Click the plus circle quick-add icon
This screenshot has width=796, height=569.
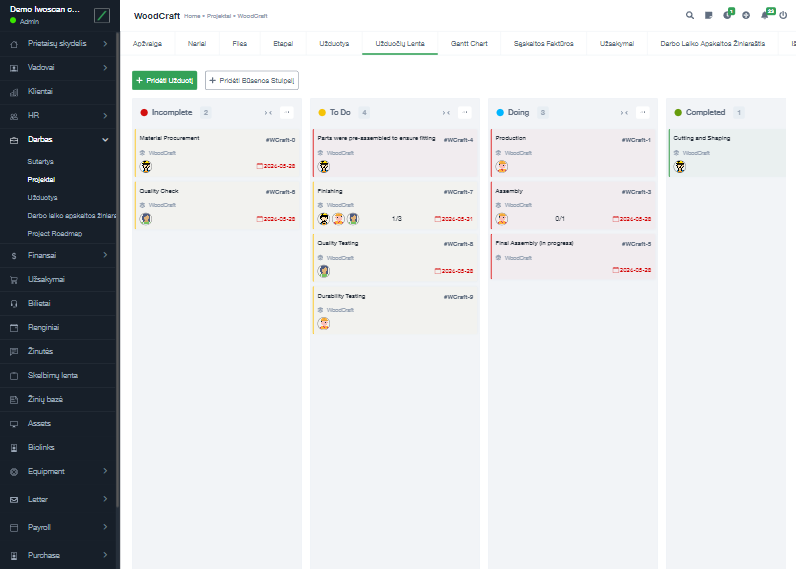click(x=746, y=16)
